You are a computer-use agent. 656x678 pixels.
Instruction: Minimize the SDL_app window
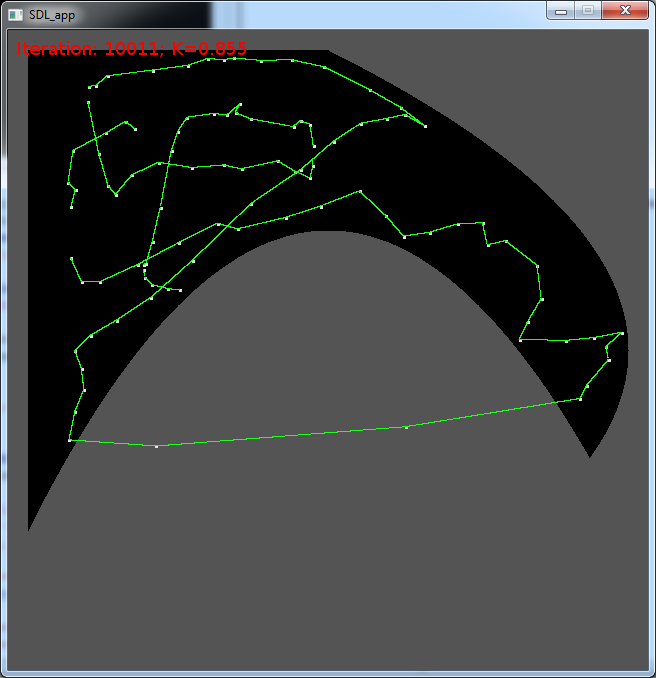tap(561, 10)
